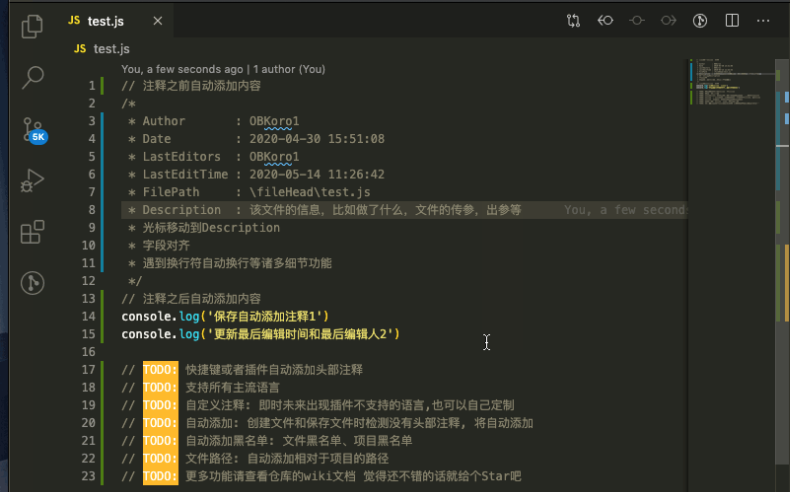The width and height of the screenshot is (790, 492).
Task: Open Source Control view with 5K badge
Action: click(33, 129)
